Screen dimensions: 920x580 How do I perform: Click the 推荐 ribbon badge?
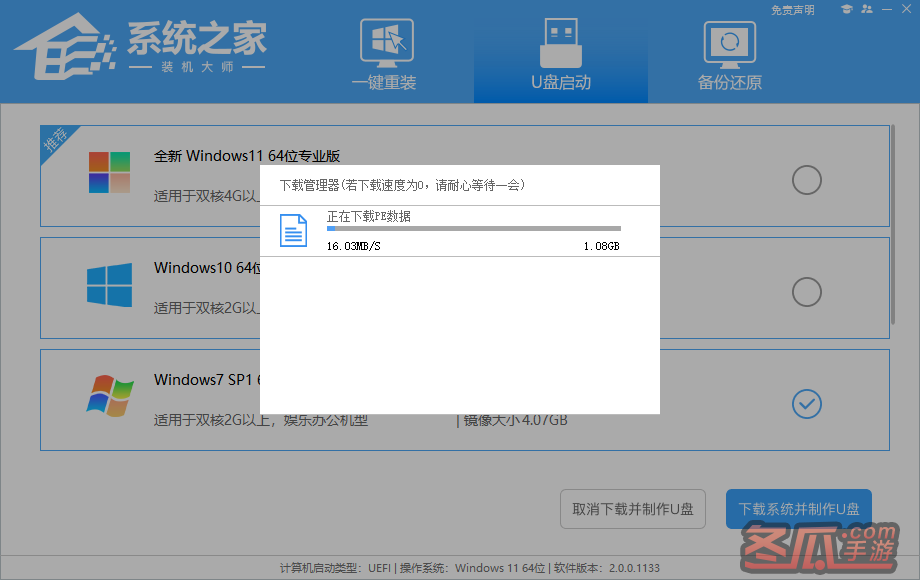tap(56, 140)
